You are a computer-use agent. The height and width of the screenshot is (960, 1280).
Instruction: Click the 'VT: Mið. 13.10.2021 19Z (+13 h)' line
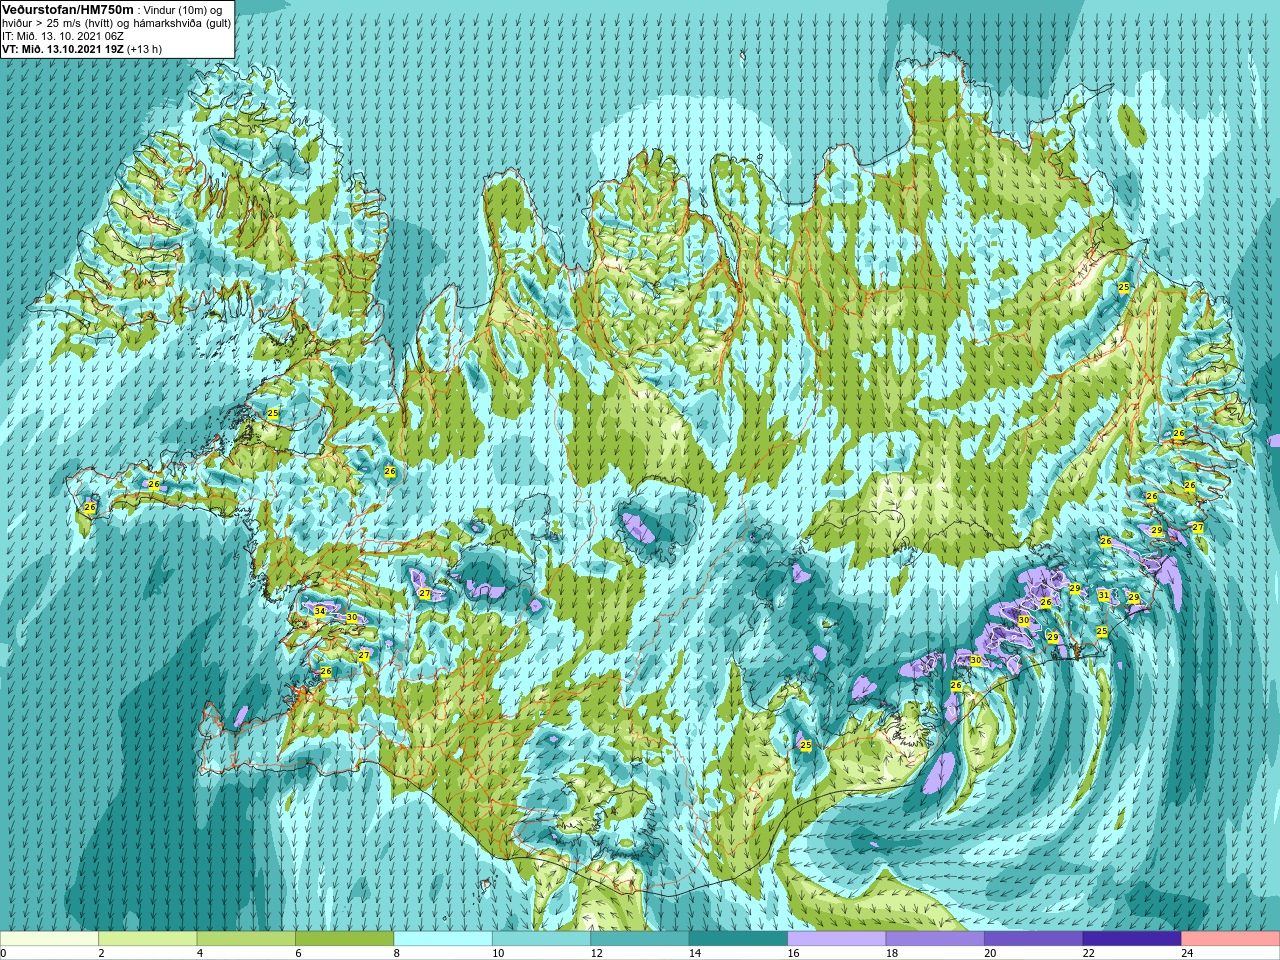tap(82, 49)
